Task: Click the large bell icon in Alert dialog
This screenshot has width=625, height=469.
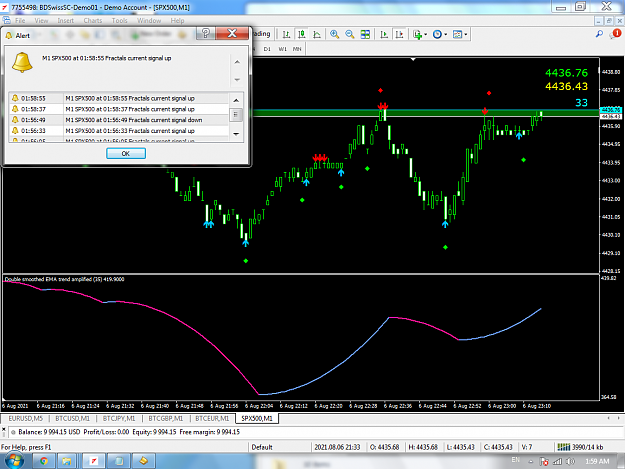Action: (22, 63)
